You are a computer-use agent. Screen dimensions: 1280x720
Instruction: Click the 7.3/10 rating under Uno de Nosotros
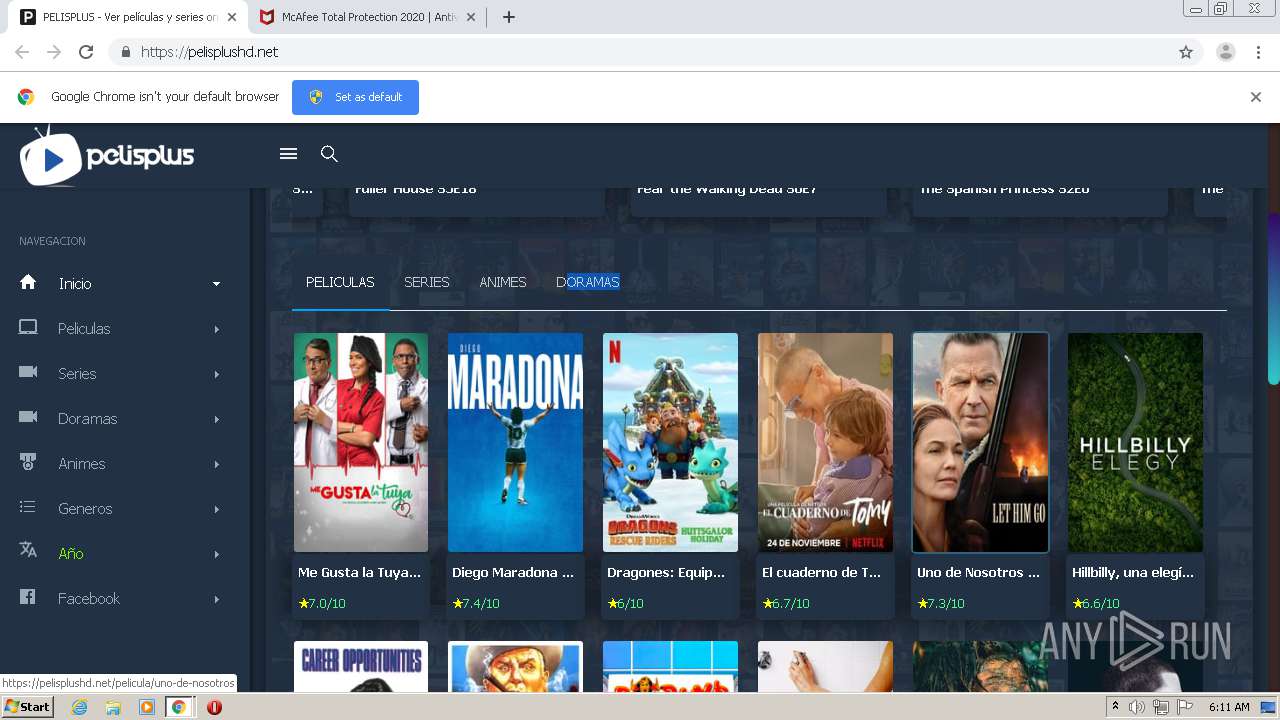click(941, 603)
